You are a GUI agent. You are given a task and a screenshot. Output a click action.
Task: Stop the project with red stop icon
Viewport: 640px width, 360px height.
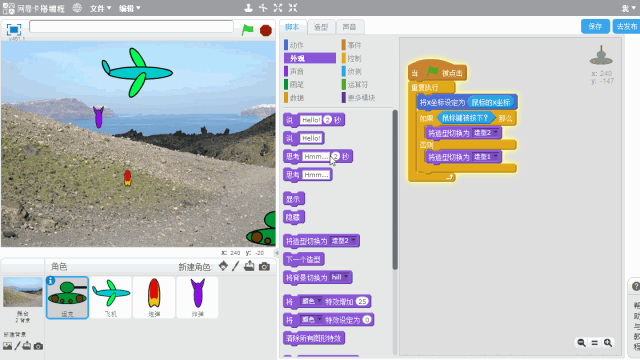[266, 30]
